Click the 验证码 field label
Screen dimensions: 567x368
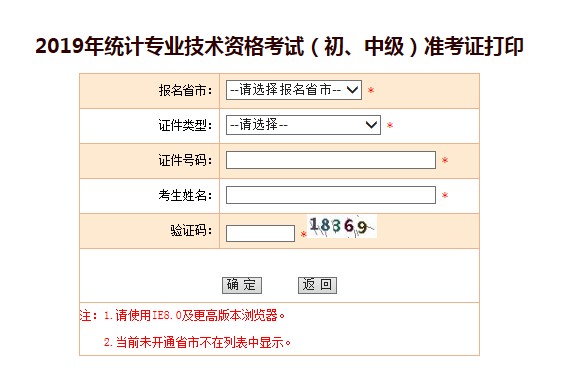191,230
